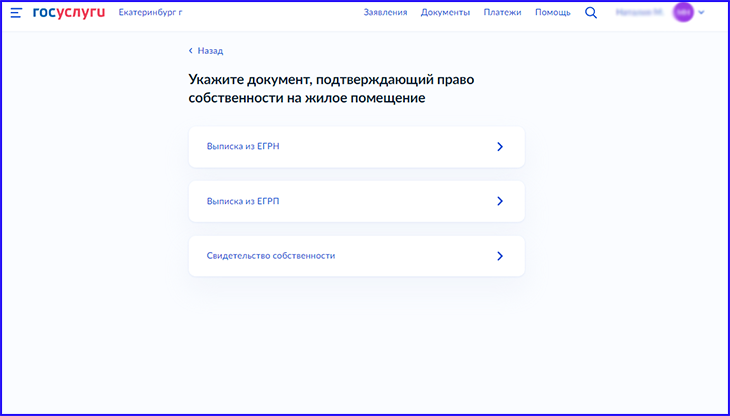Change the location Екатеринбург г
Image resolution: width=730 pixels, height=416 pixels.
click(150, 13)
